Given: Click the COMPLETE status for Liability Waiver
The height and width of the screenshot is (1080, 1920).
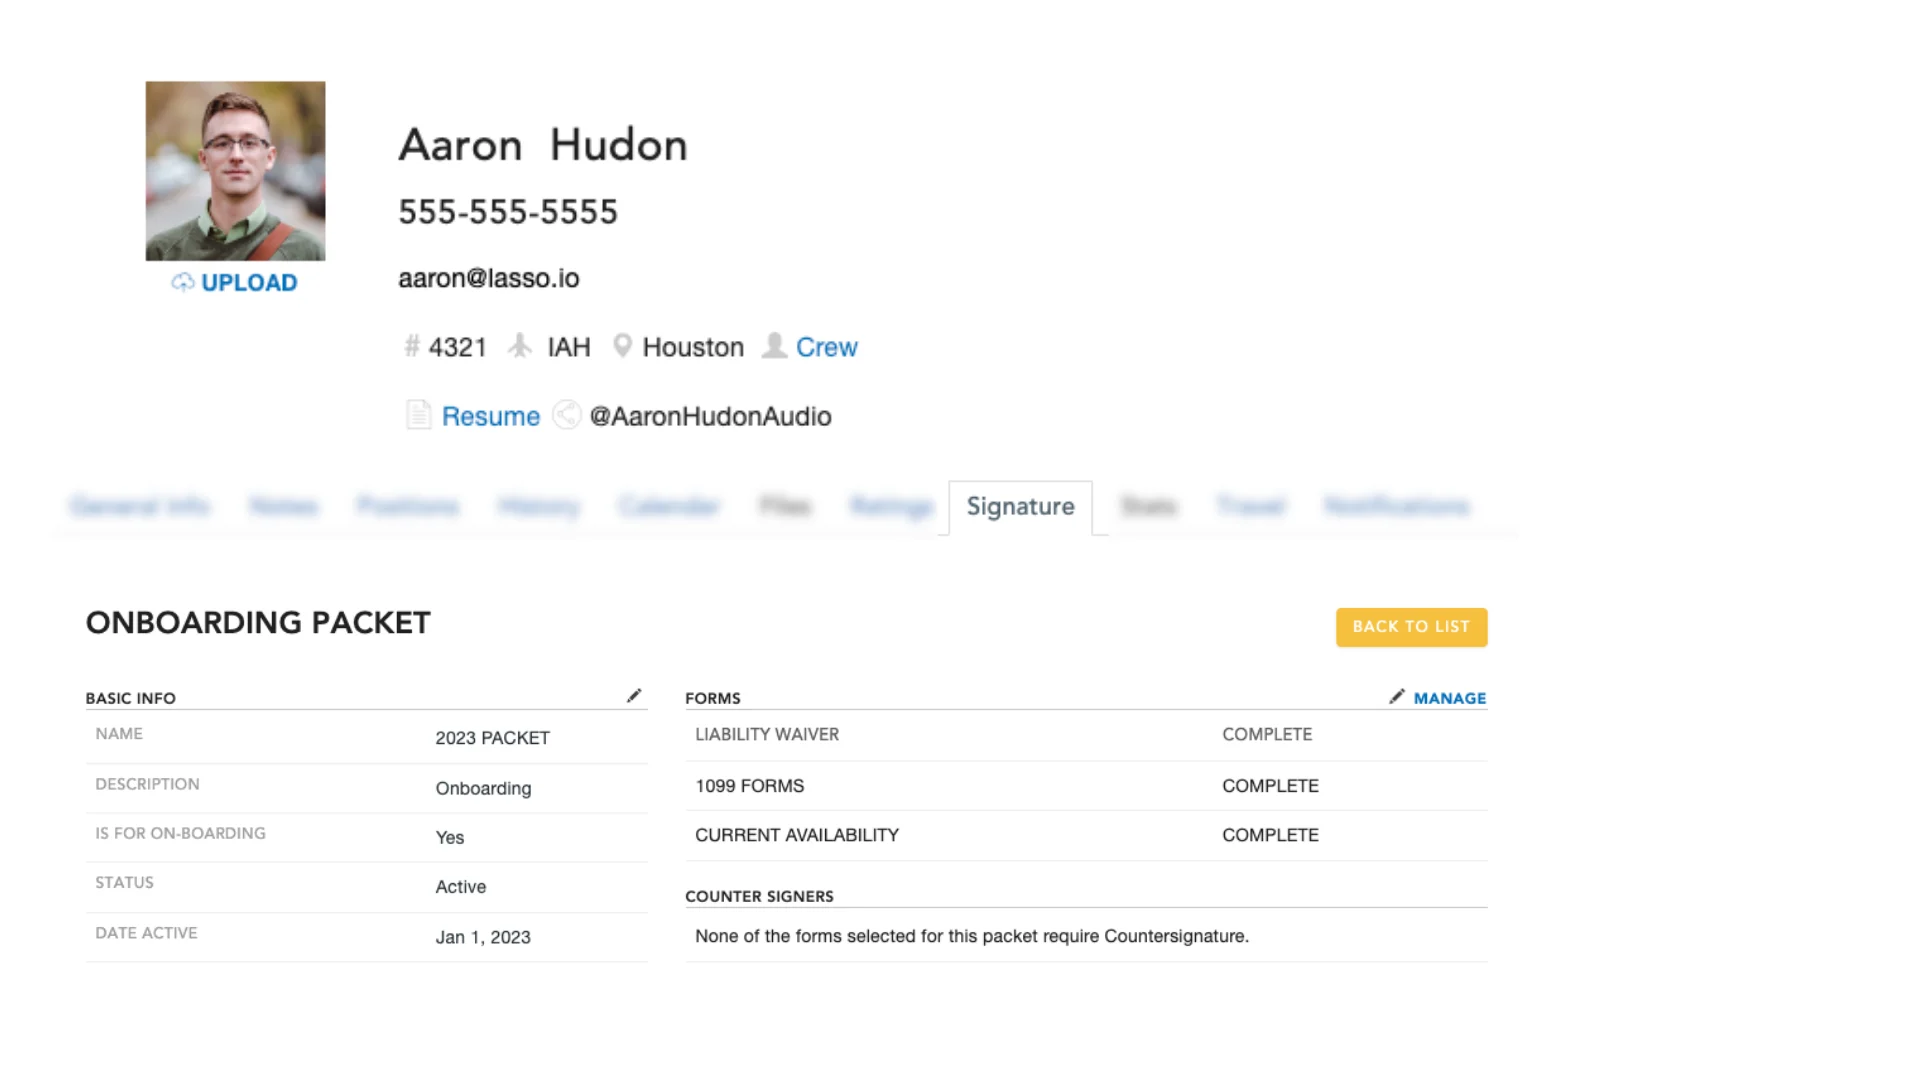Looking at the screenshot, I should click(x=1267, y=734).
